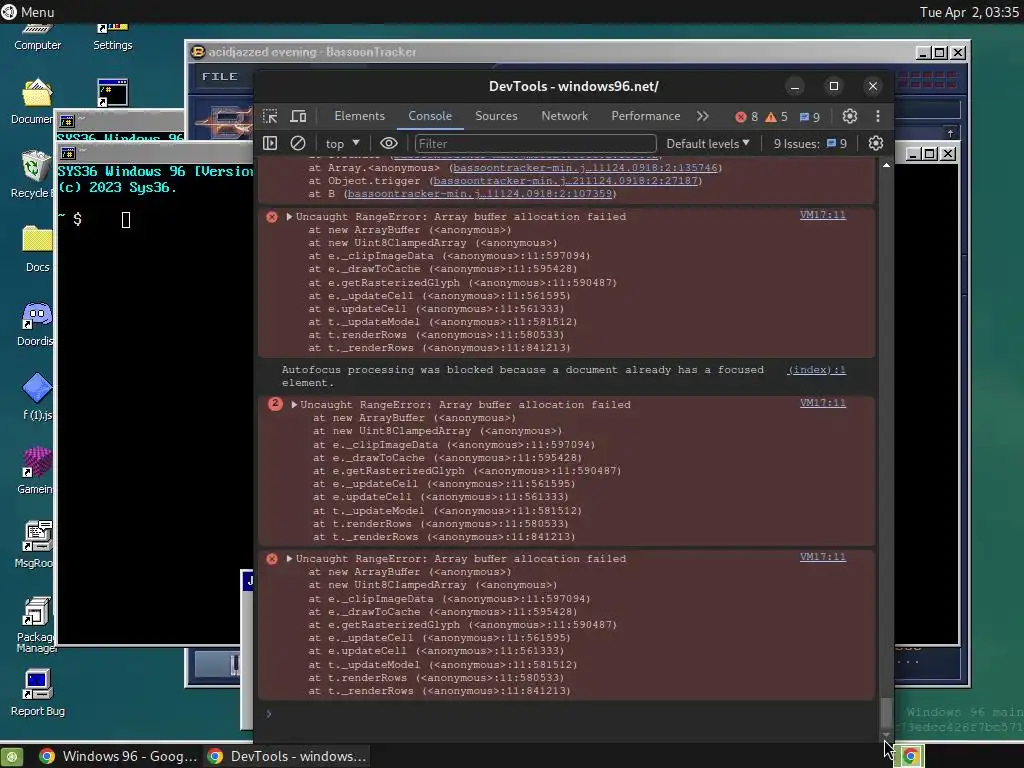Open the Default levels dropdown
This screenshot has width=1024, height=768.
click(708, 144)
